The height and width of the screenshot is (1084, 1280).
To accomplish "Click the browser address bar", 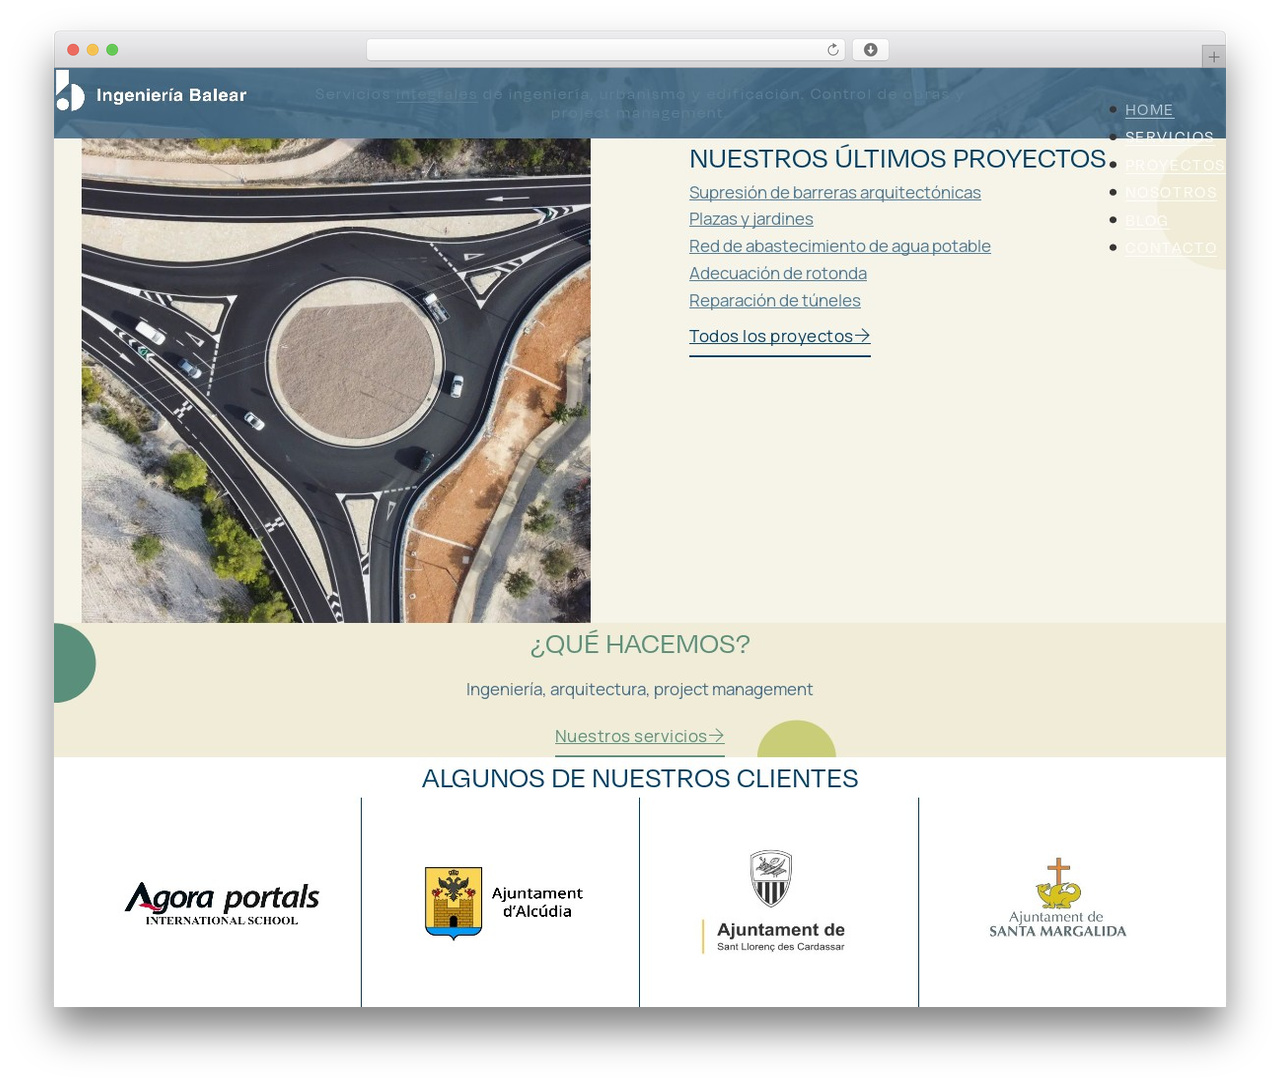I will pos(606,50).
